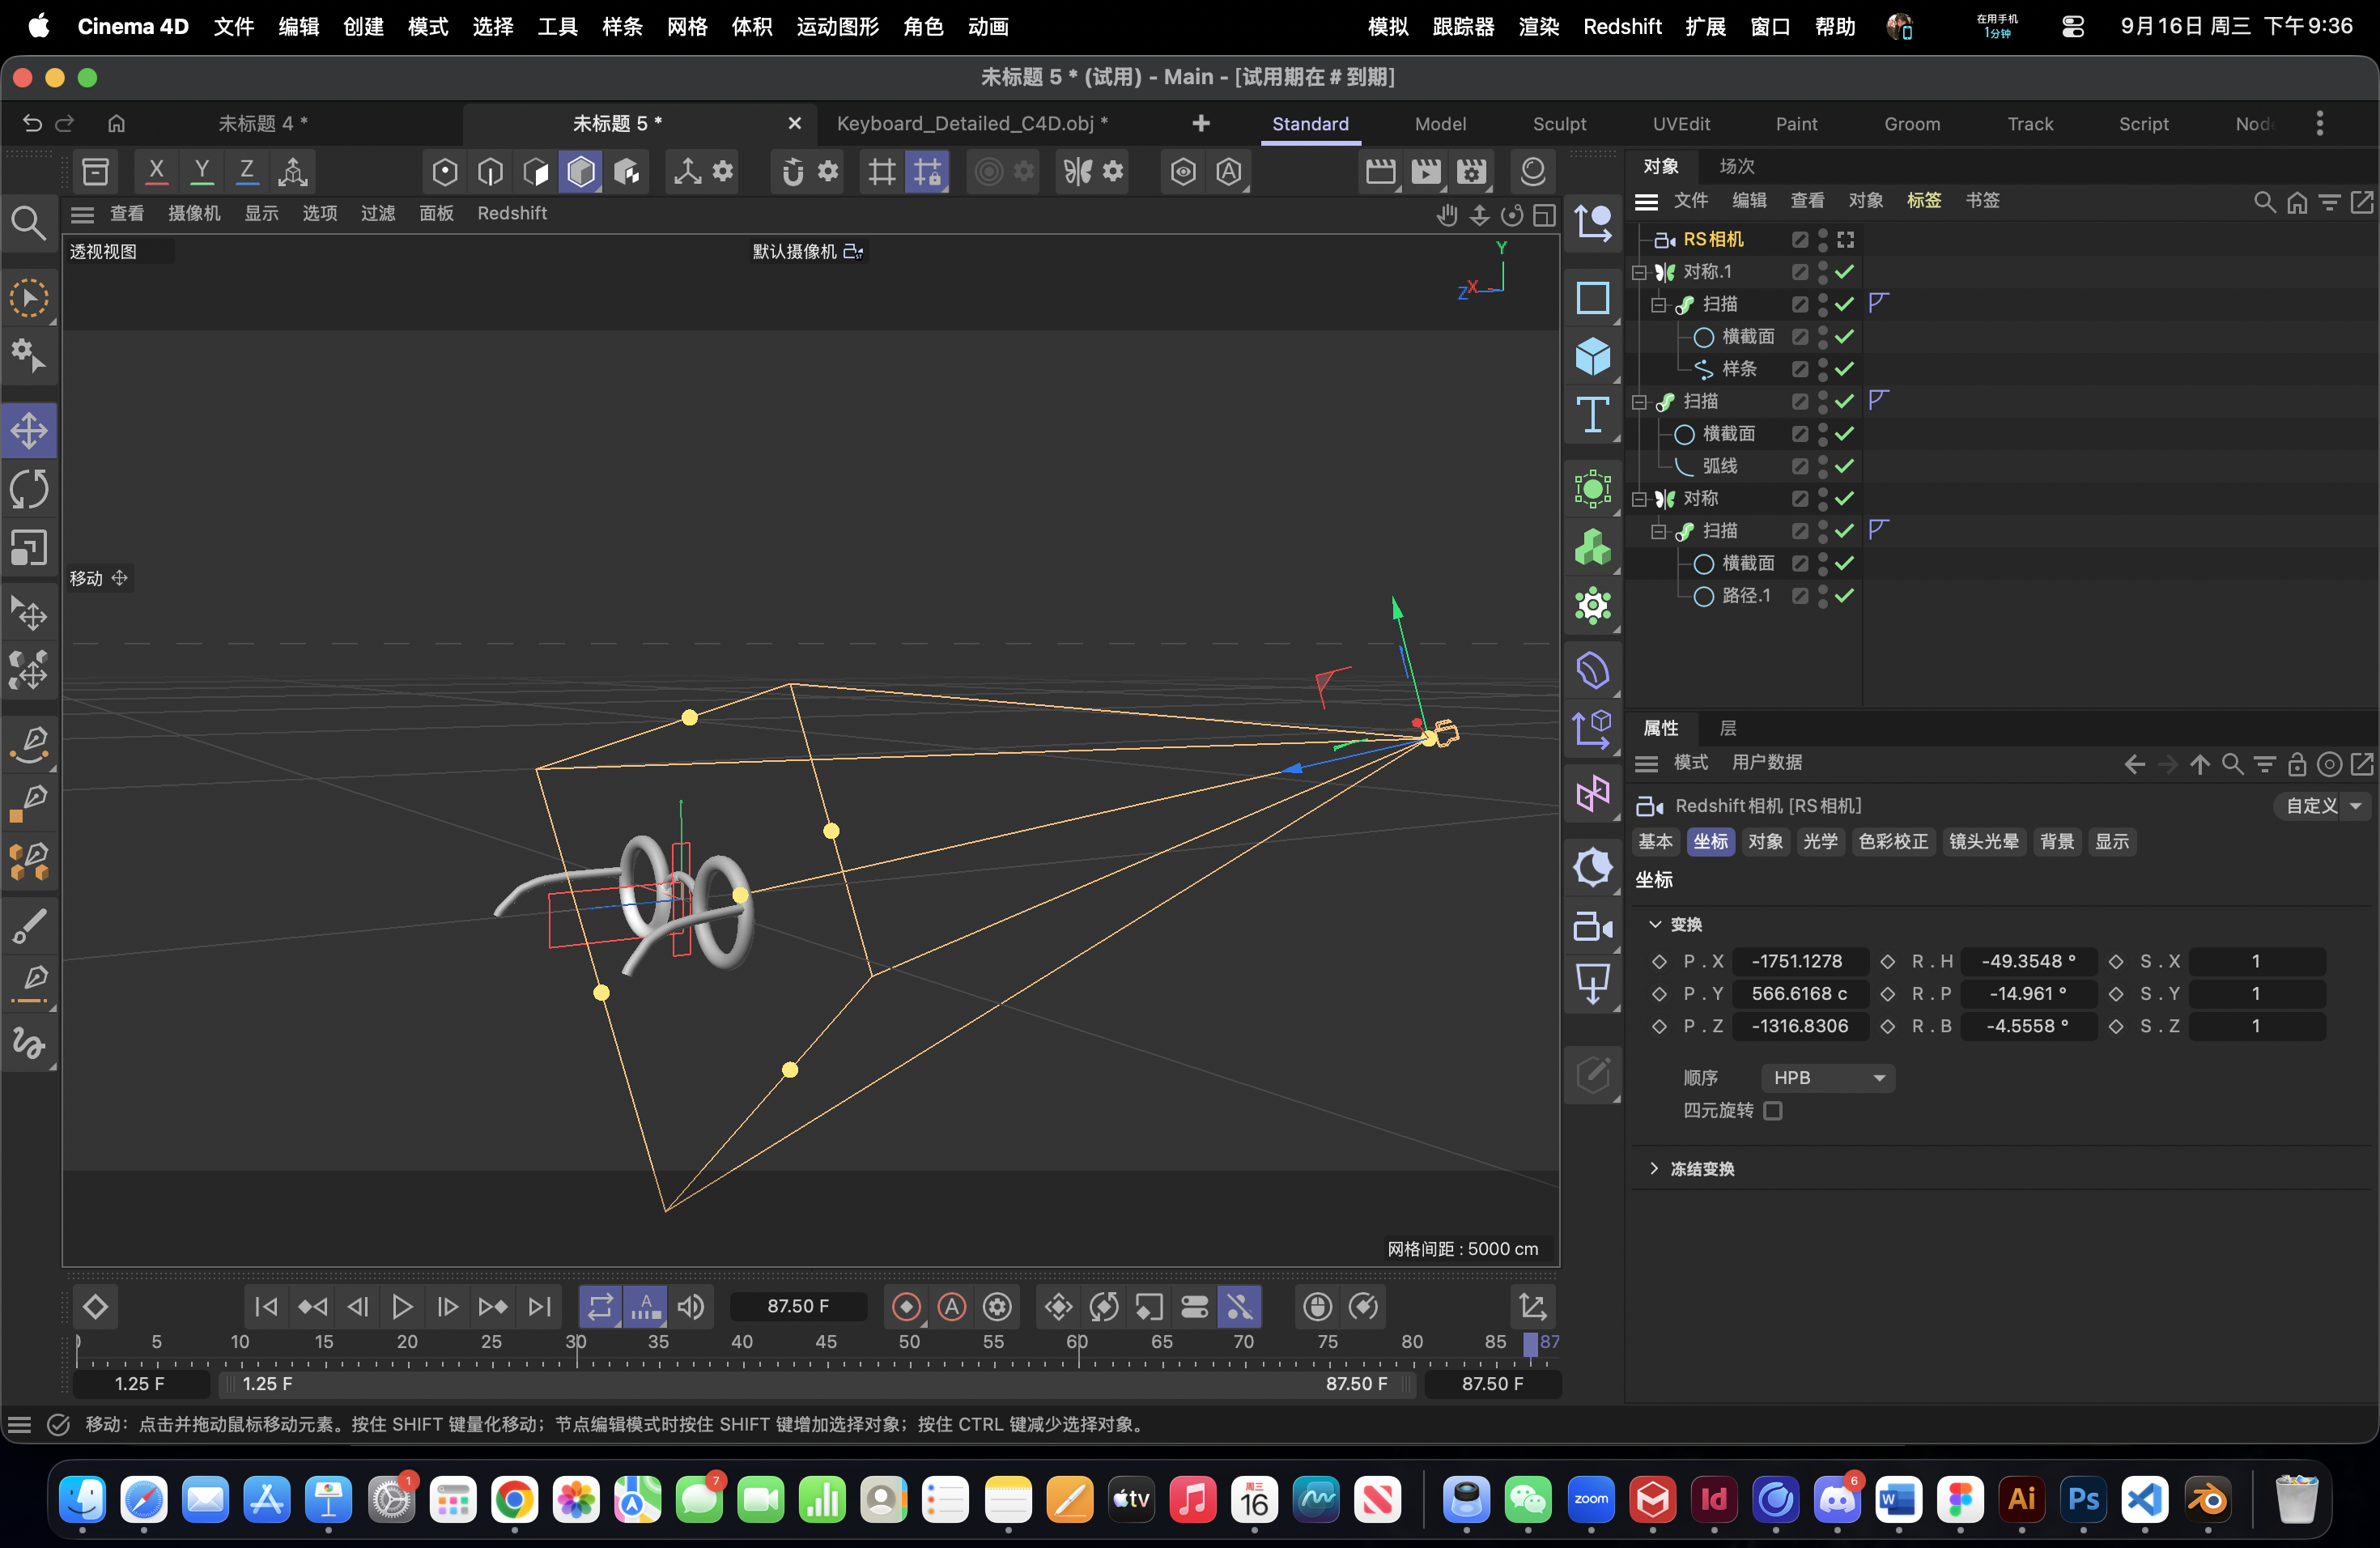Open the 场次 tab
This screenshot has width=2380, height=1548.
click(x=1737, y=166)
